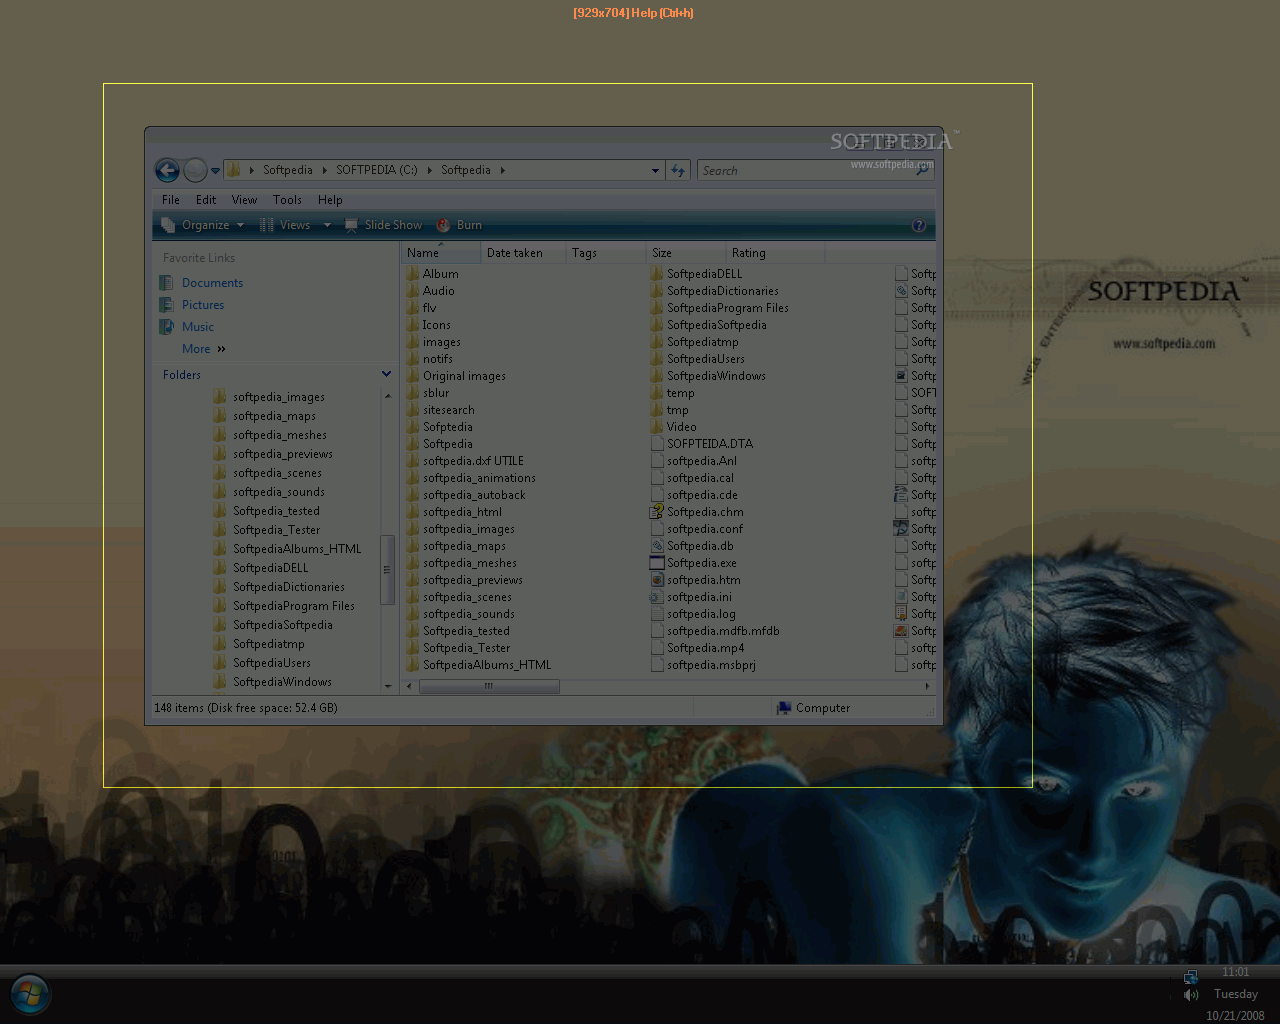This screenshot has width=1280, height=1024.
Task: Select the Softpedia.chm help file icon
Action: pyautogui.click(x=657, y=512)
